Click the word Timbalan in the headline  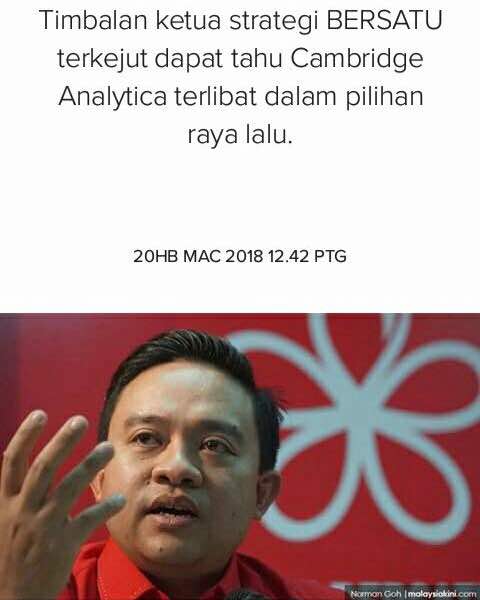93,20
